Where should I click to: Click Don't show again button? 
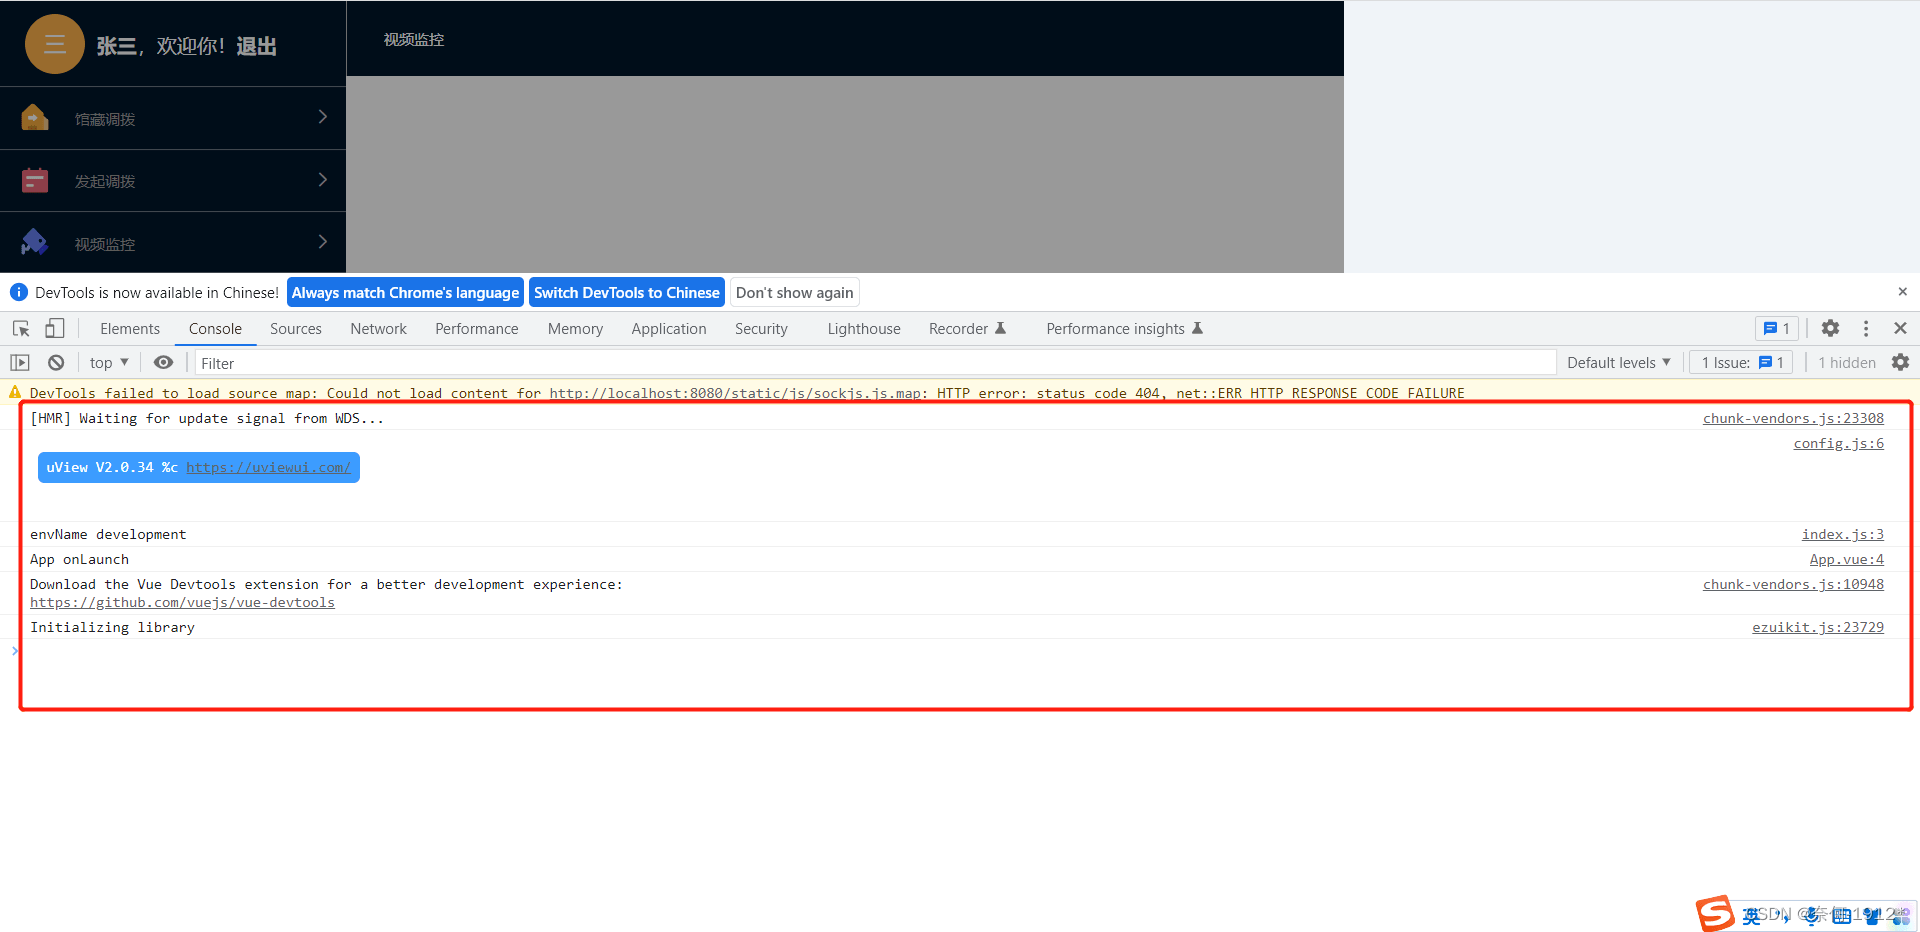point(795,292)
